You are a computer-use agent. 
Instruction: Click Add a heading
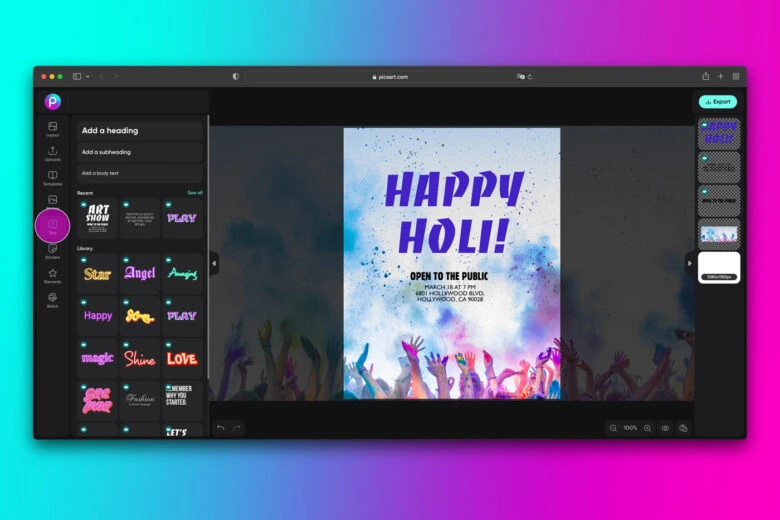(x=139, y=131)
